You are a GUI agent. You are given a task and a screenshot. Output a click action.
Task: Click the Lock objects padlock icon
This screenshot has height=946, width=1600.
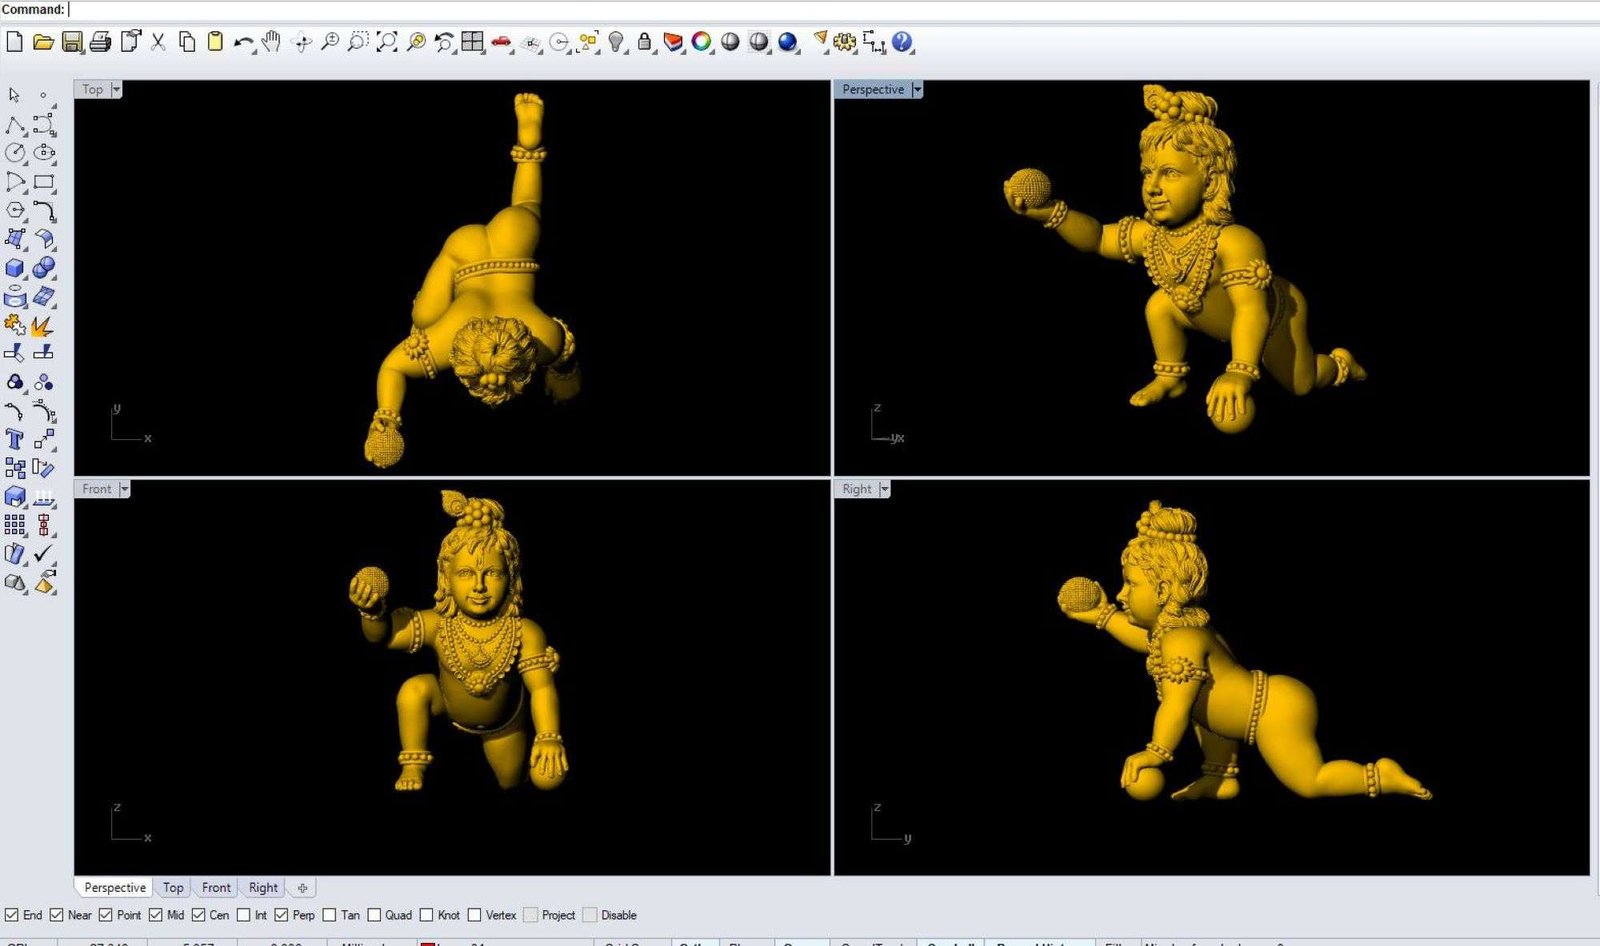click(x=645, y=42)
